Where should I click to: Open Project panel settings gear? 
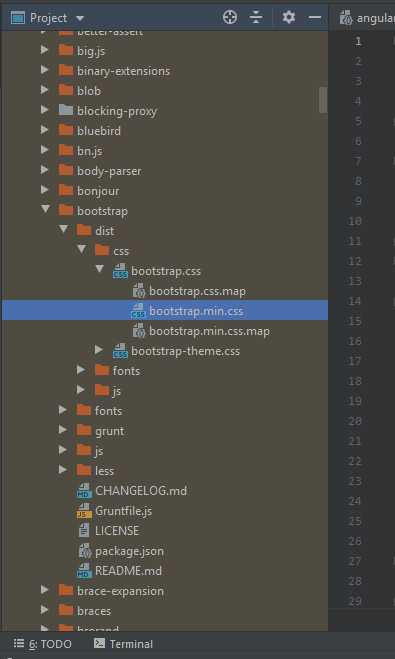pyautogui.click(x=289, y=18)
